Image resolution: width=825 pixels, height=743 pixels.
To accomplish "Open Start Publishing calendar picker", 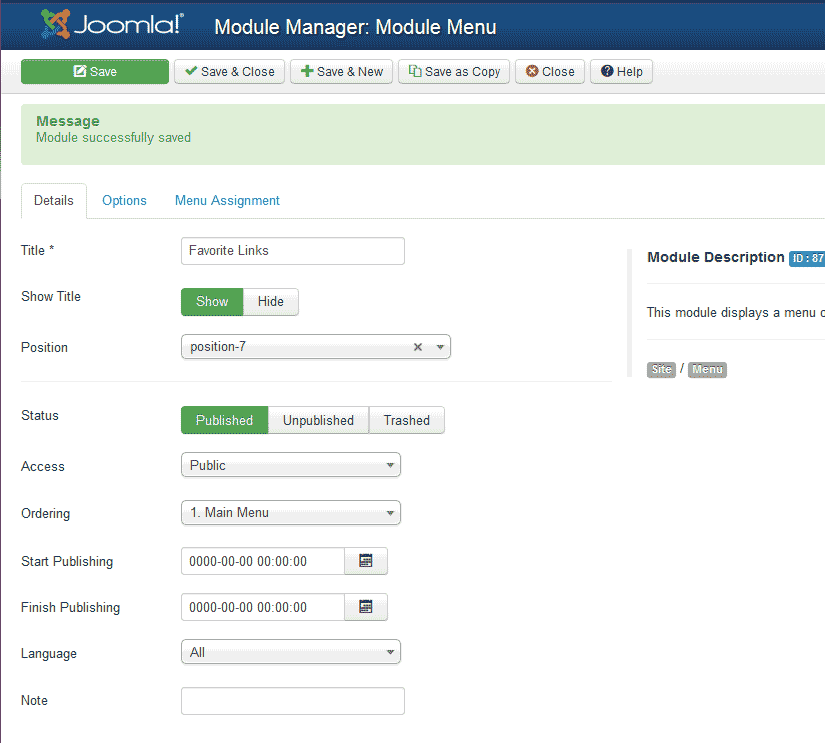I will coord(365,561).
